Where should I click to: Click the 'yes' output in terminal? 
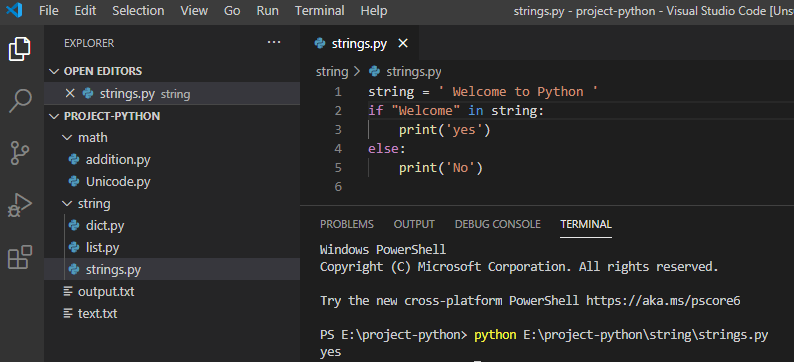[331, 351]
